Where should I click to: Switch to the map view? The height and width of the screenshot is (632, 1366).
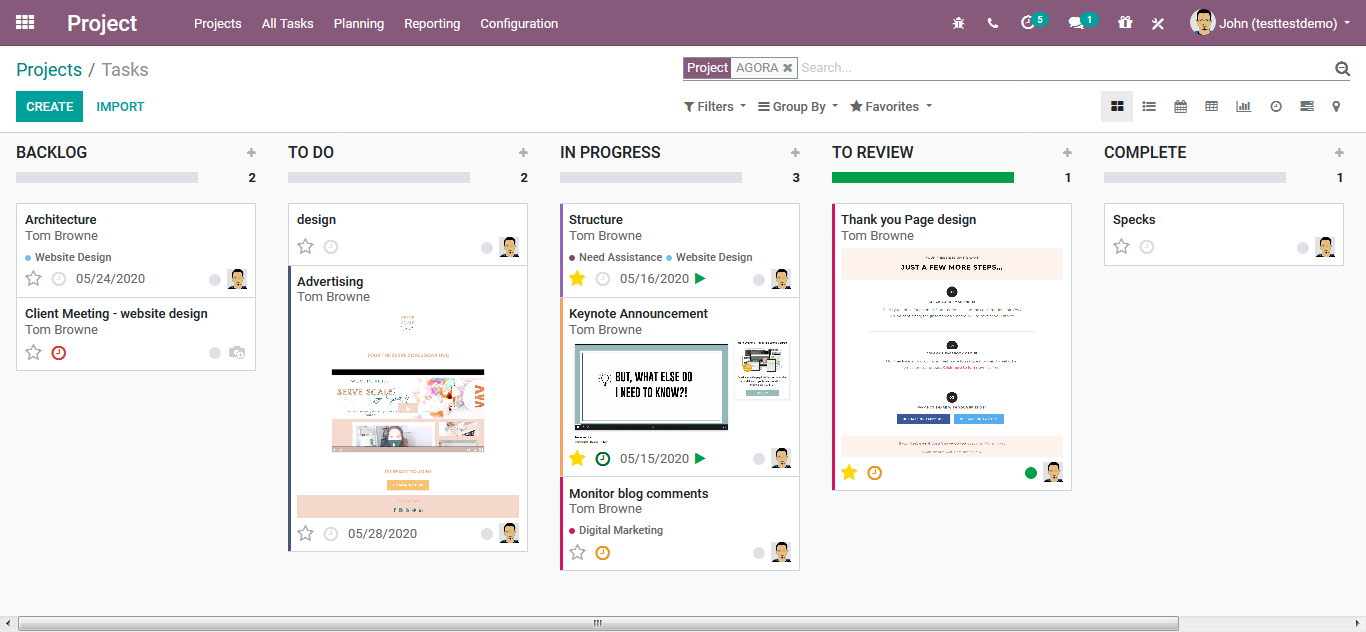(x=1336, y=106)
